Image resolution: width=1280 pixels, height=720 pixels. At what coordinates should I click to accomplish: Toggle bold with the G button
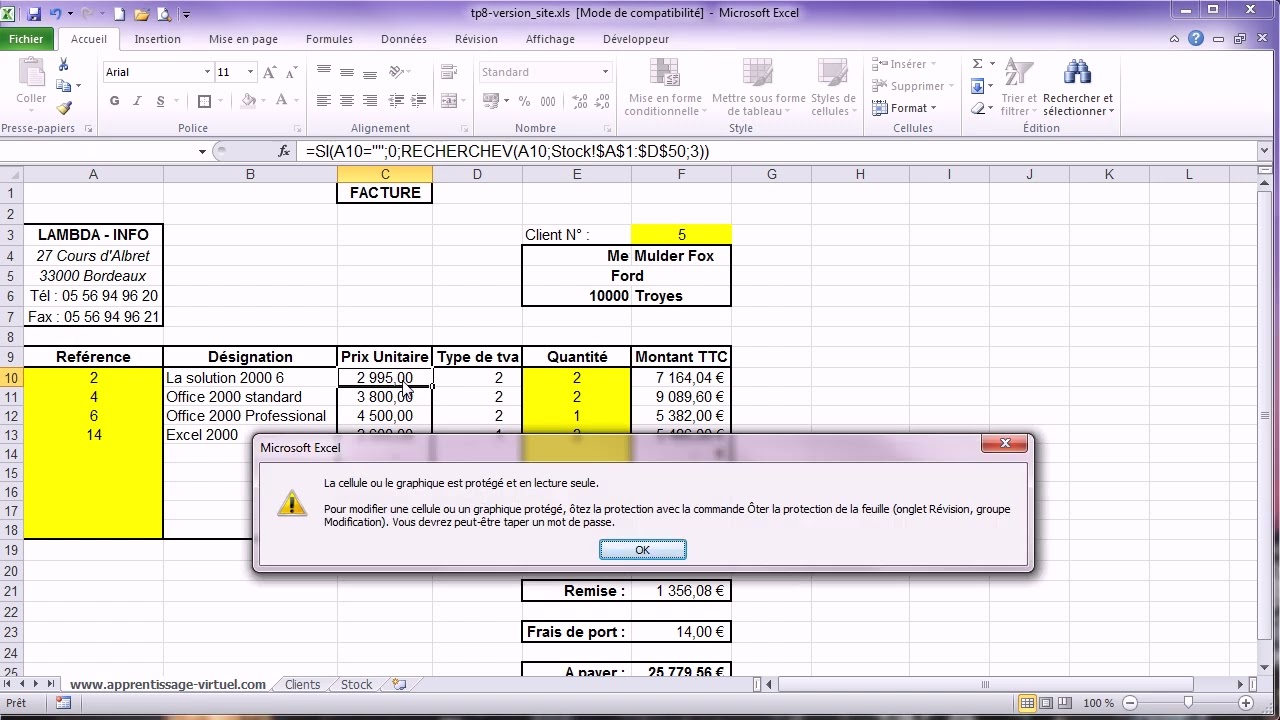click(x=115, y=101)
